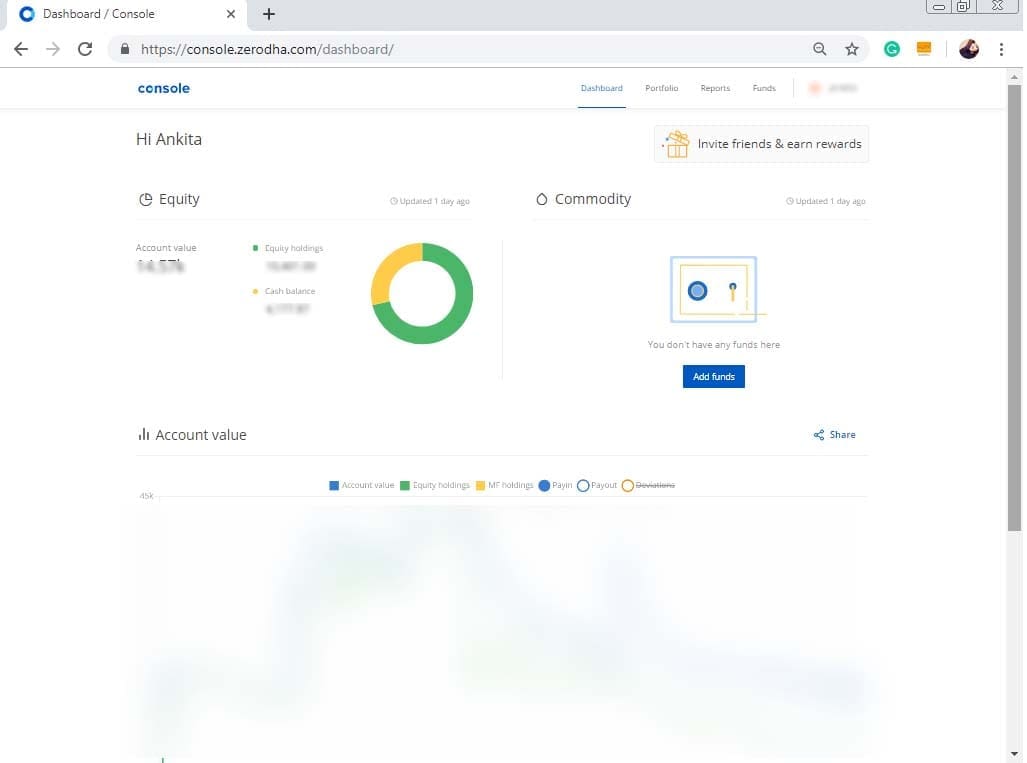Switch to the Dashboard tab

(601, 88)
